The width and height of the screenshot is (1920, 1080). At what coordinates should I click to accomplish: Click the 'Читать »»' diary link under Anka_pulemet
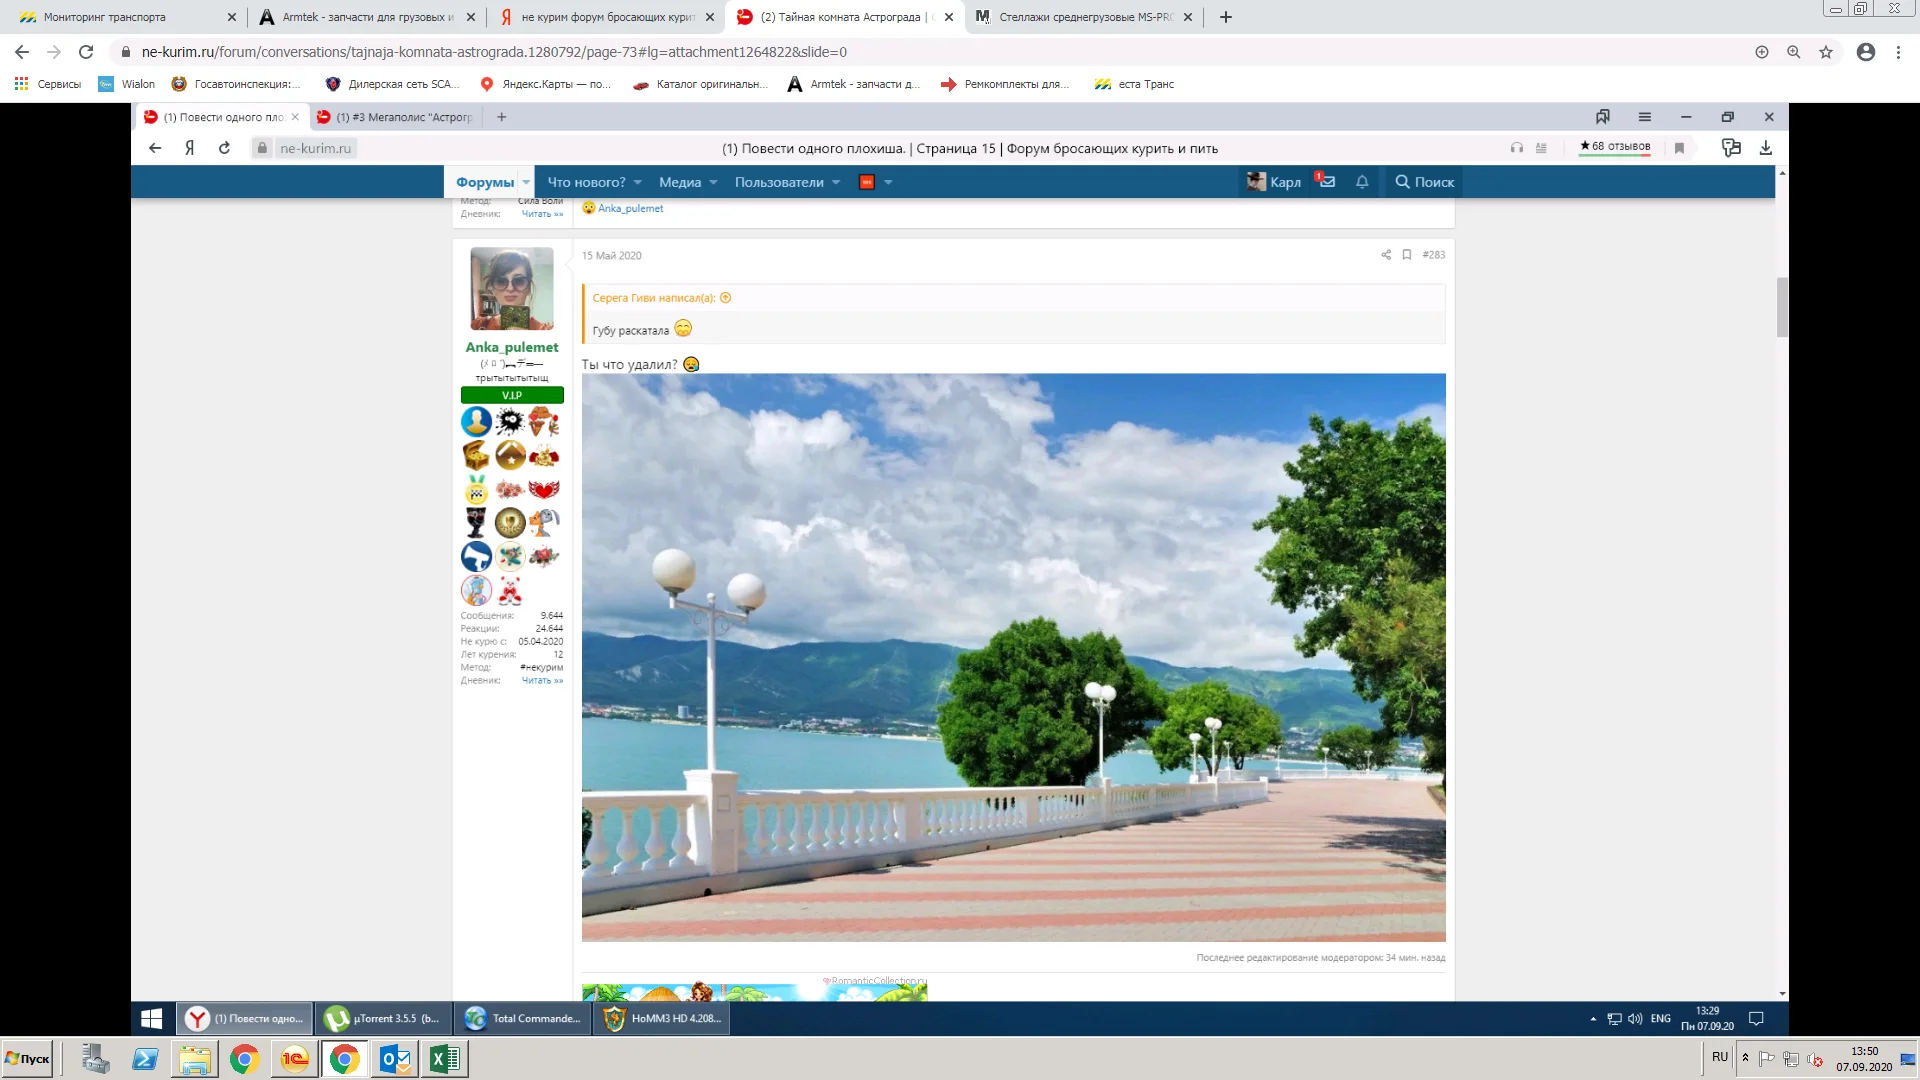541,679
